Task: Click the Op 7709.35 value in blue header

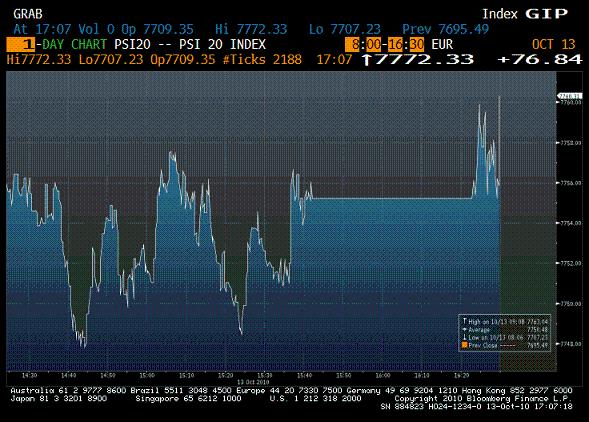Action: [x=157, y=29]
